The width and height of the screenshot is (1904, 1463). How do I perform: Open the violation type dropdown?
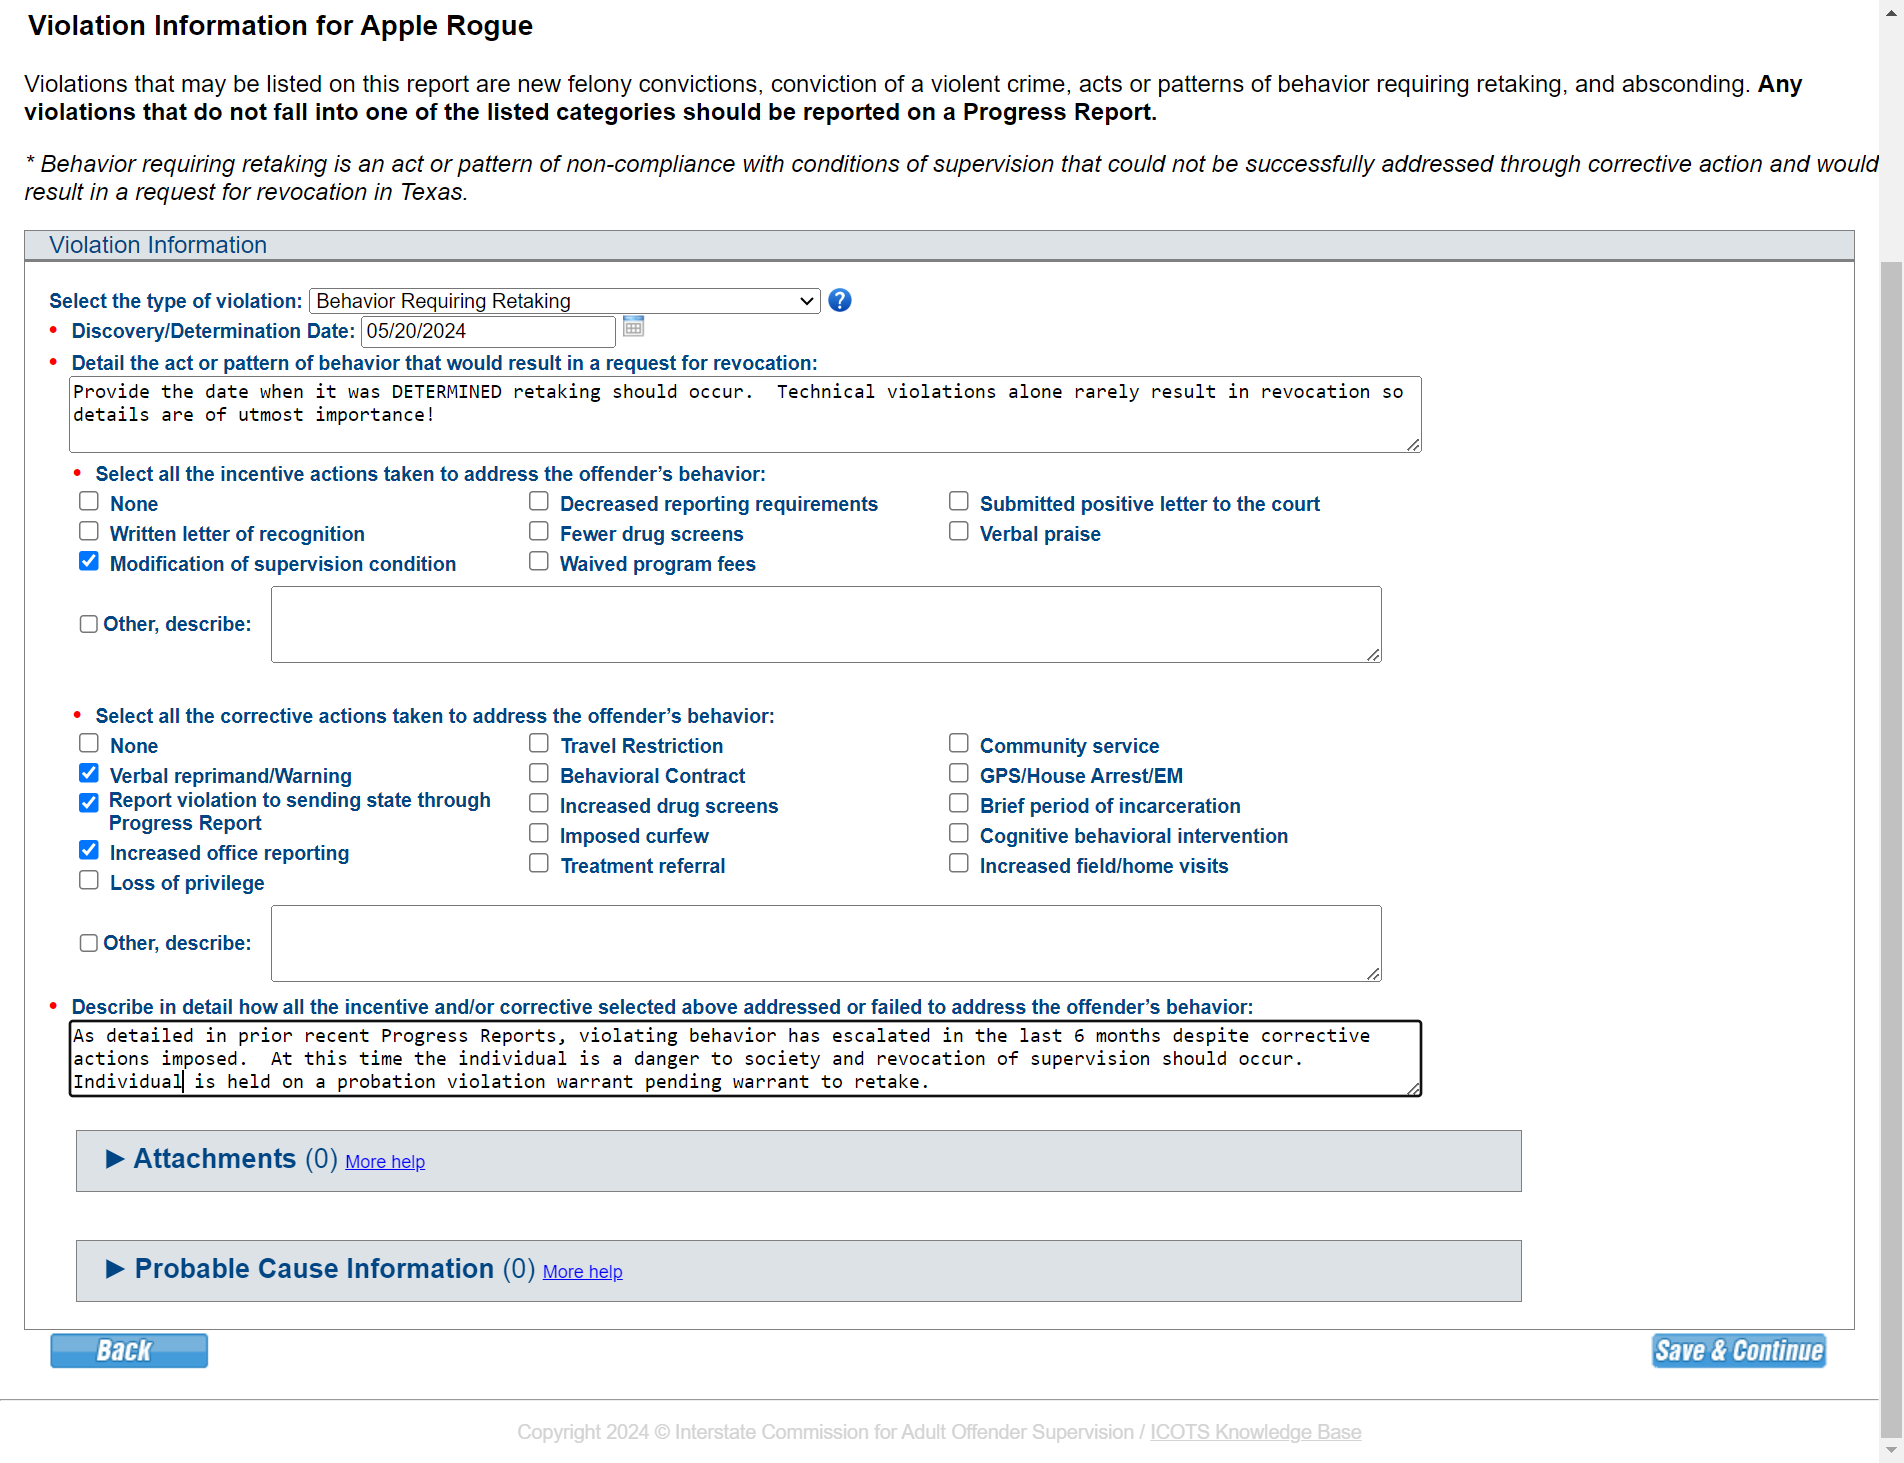[x=565, y=301]
